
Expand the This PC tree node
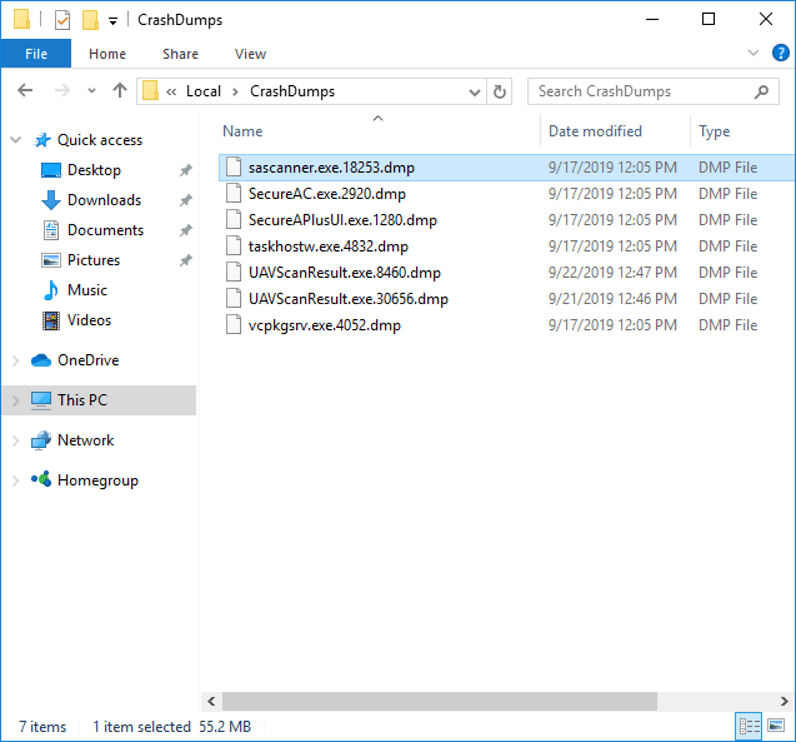[x=16, y=400]
